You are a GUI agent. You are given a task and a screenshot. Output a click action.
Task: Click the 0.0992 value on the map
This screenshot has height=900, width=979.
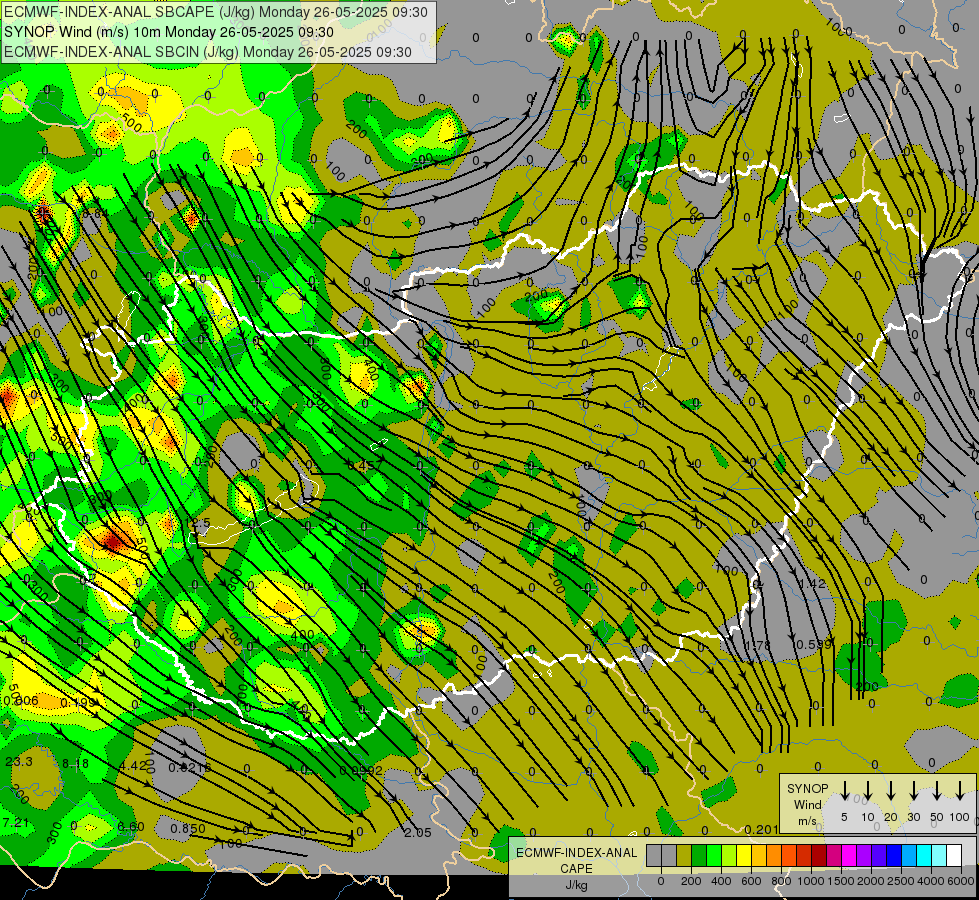361,771
